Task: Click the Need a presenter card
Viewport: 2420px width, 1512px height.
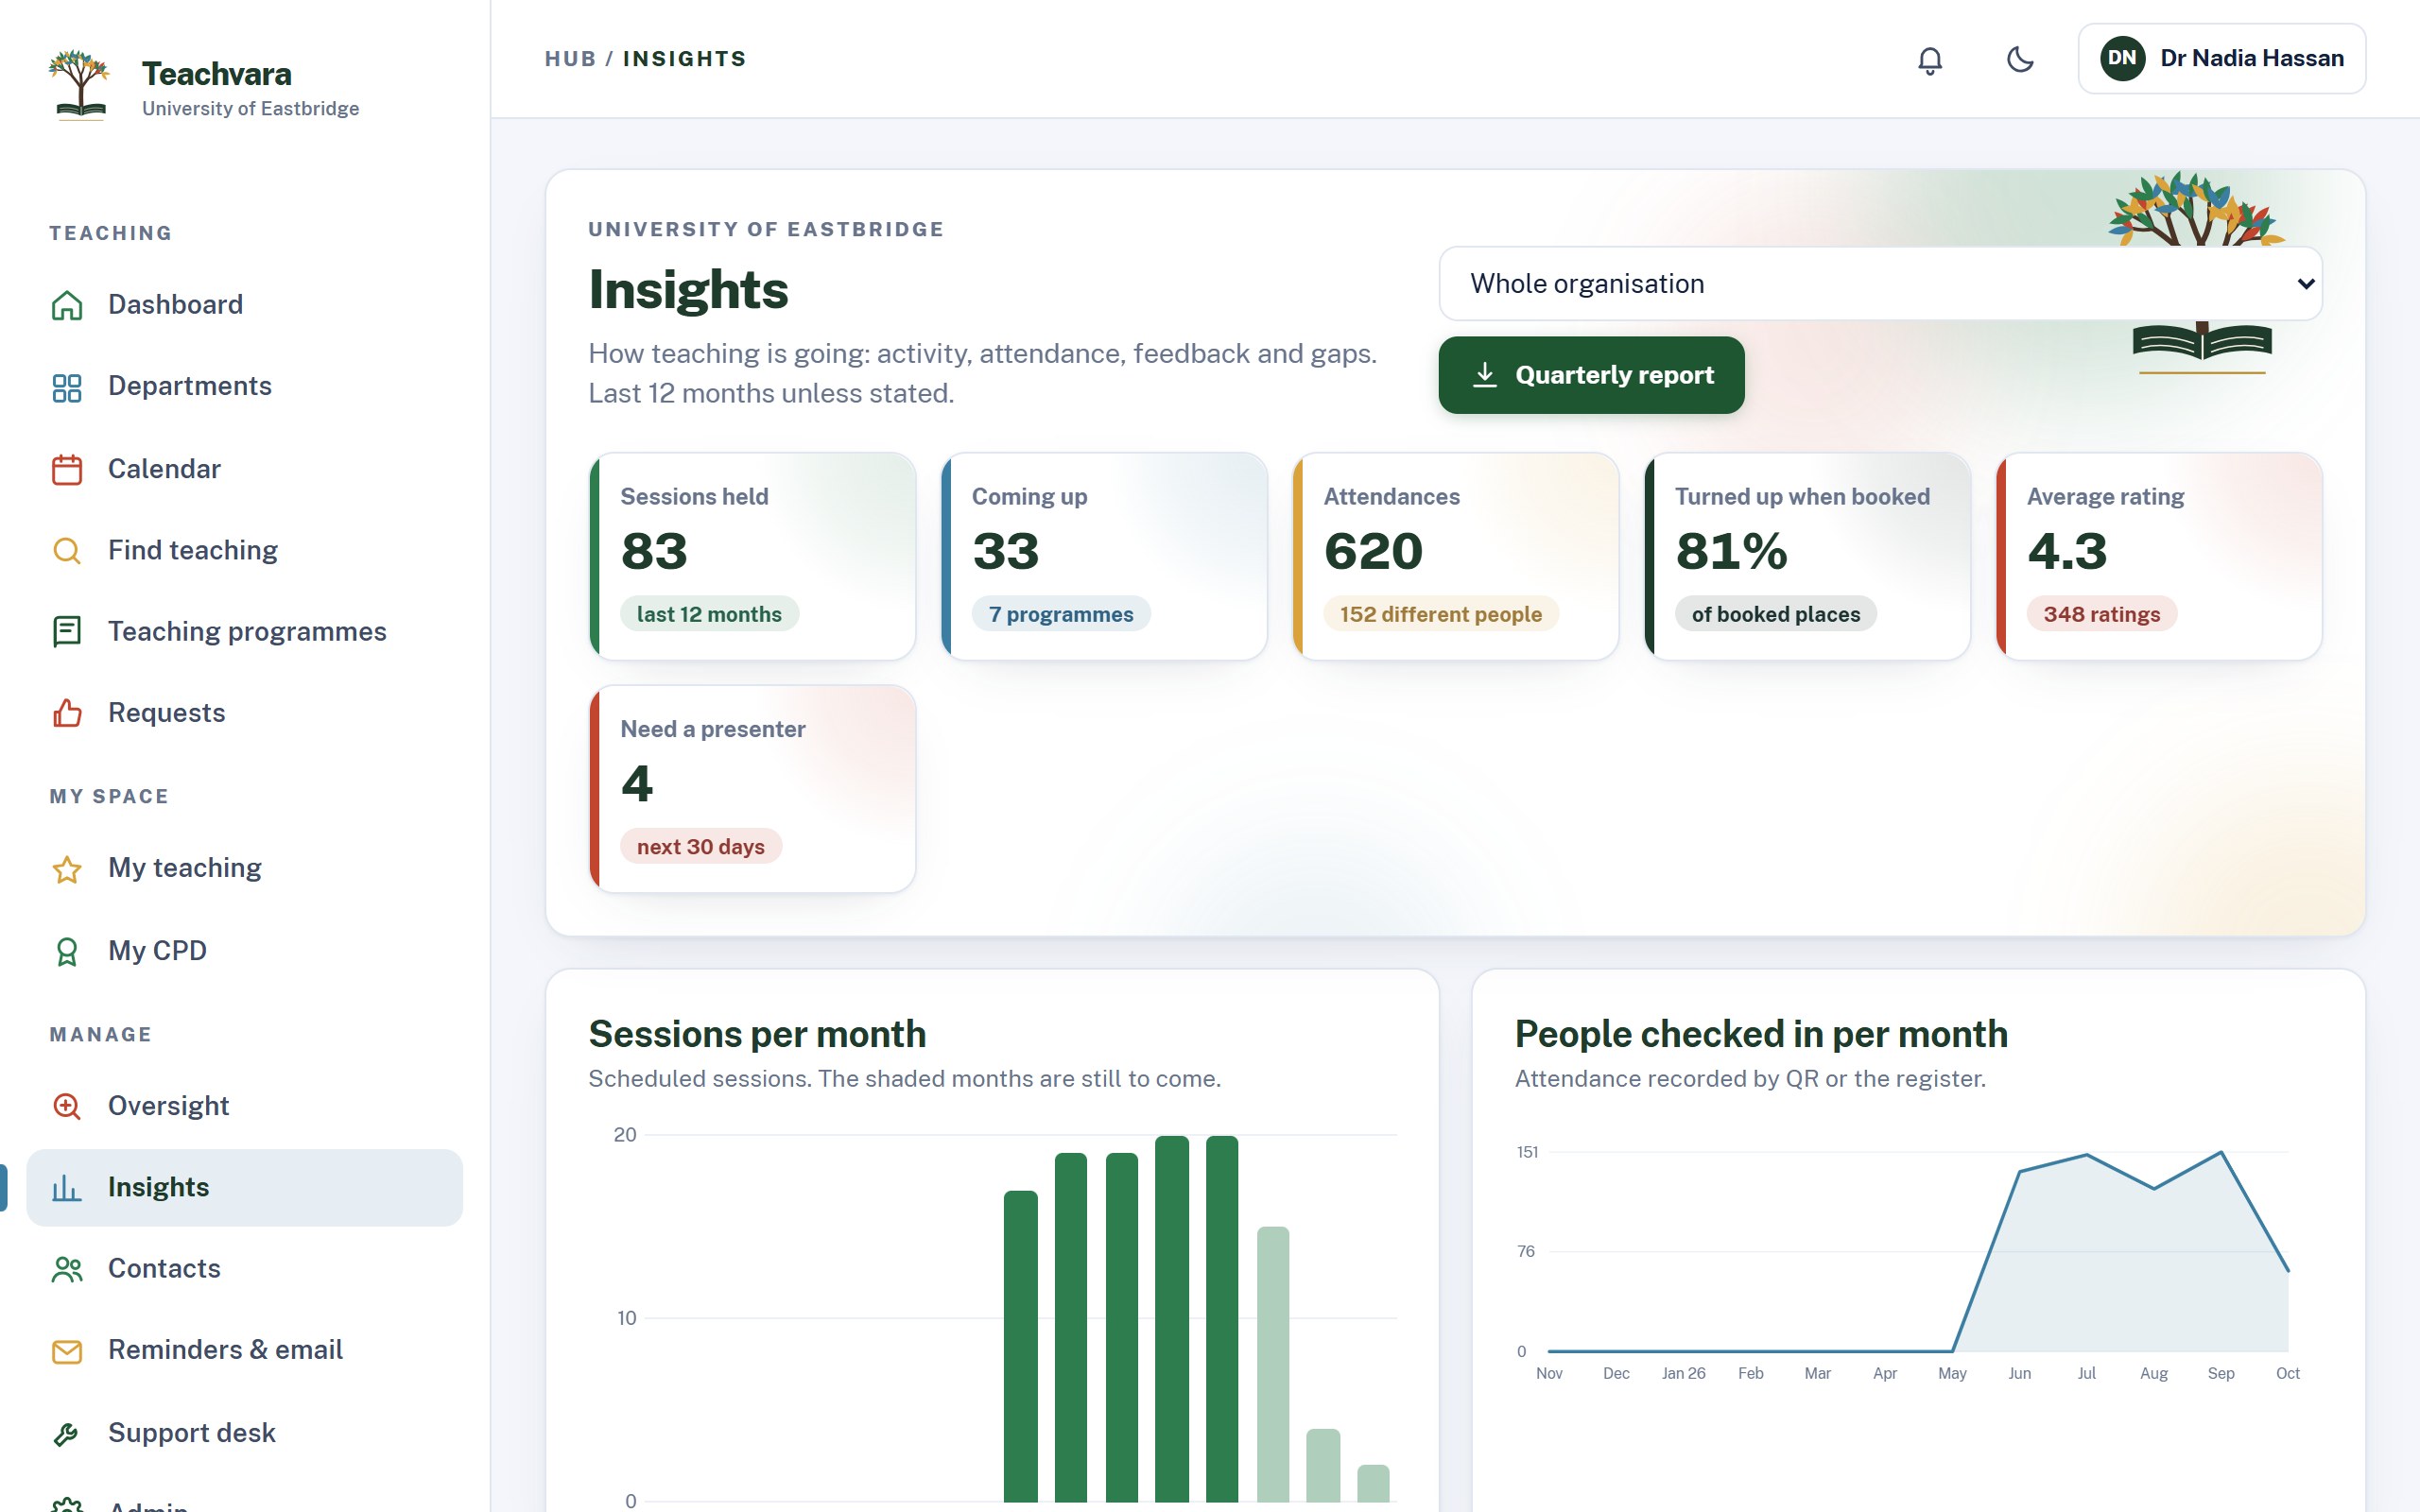Action: 752,789
